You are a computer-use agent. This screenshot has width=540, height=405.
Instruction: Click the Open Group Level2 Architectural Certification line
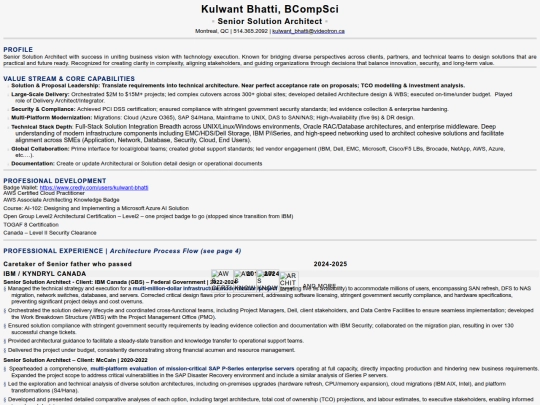[148, 216]
